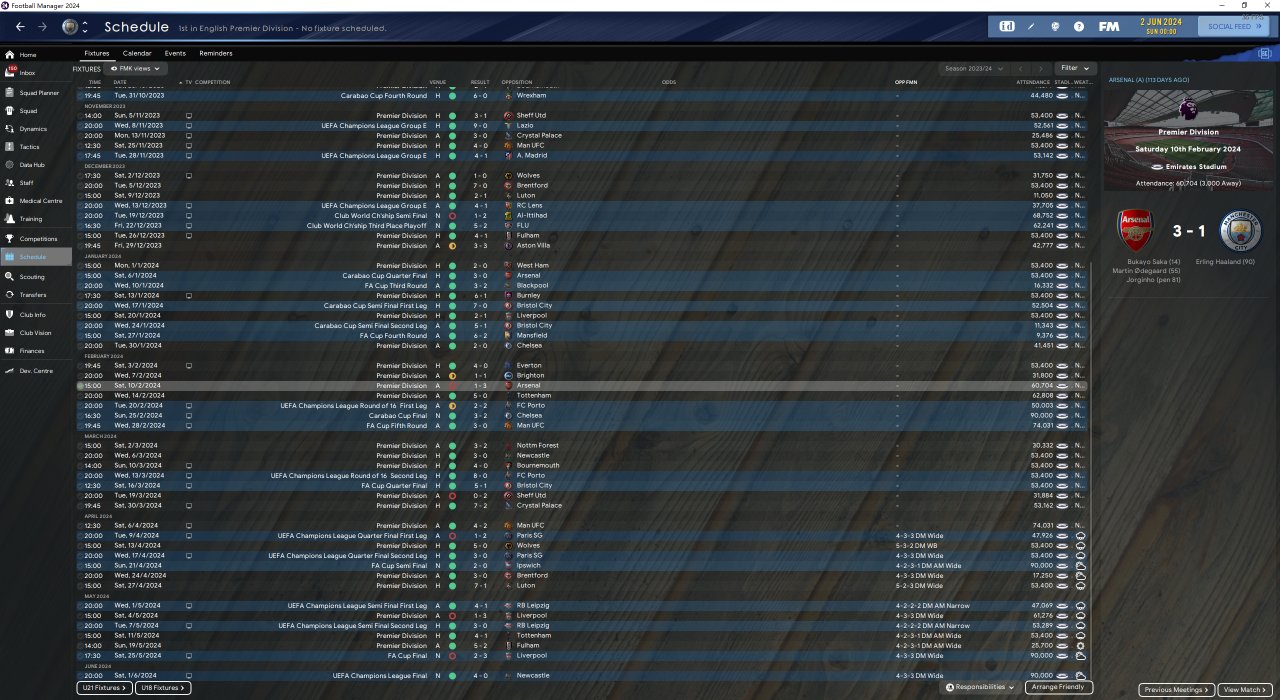The image size is (1280, 700).
Task: Click the 'id' in-game editor icon
Action: click(x=1006, y=27)
